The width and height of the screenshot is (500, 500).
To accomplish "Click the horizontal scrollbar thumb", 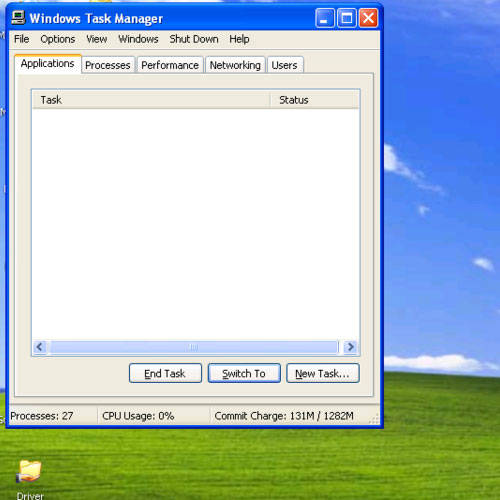I will pos(194,347).
